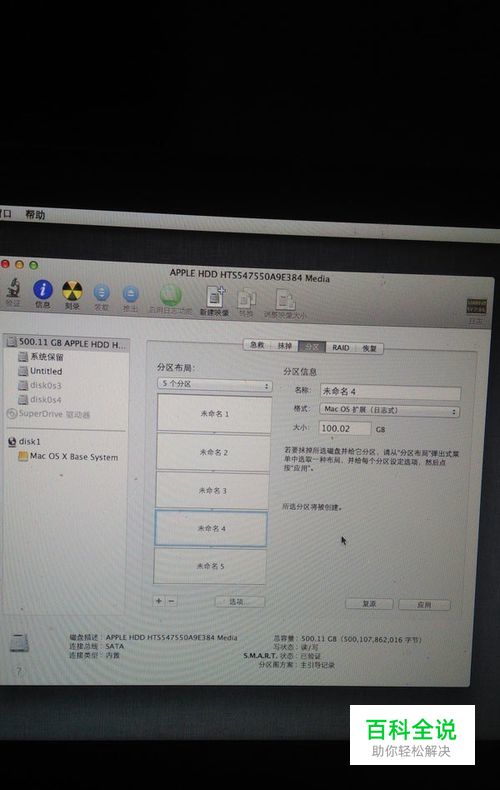The image size is (500, 790).
Task: Select the 500.11 GB APPLE HDD disk
Action: tap(67, 343)
